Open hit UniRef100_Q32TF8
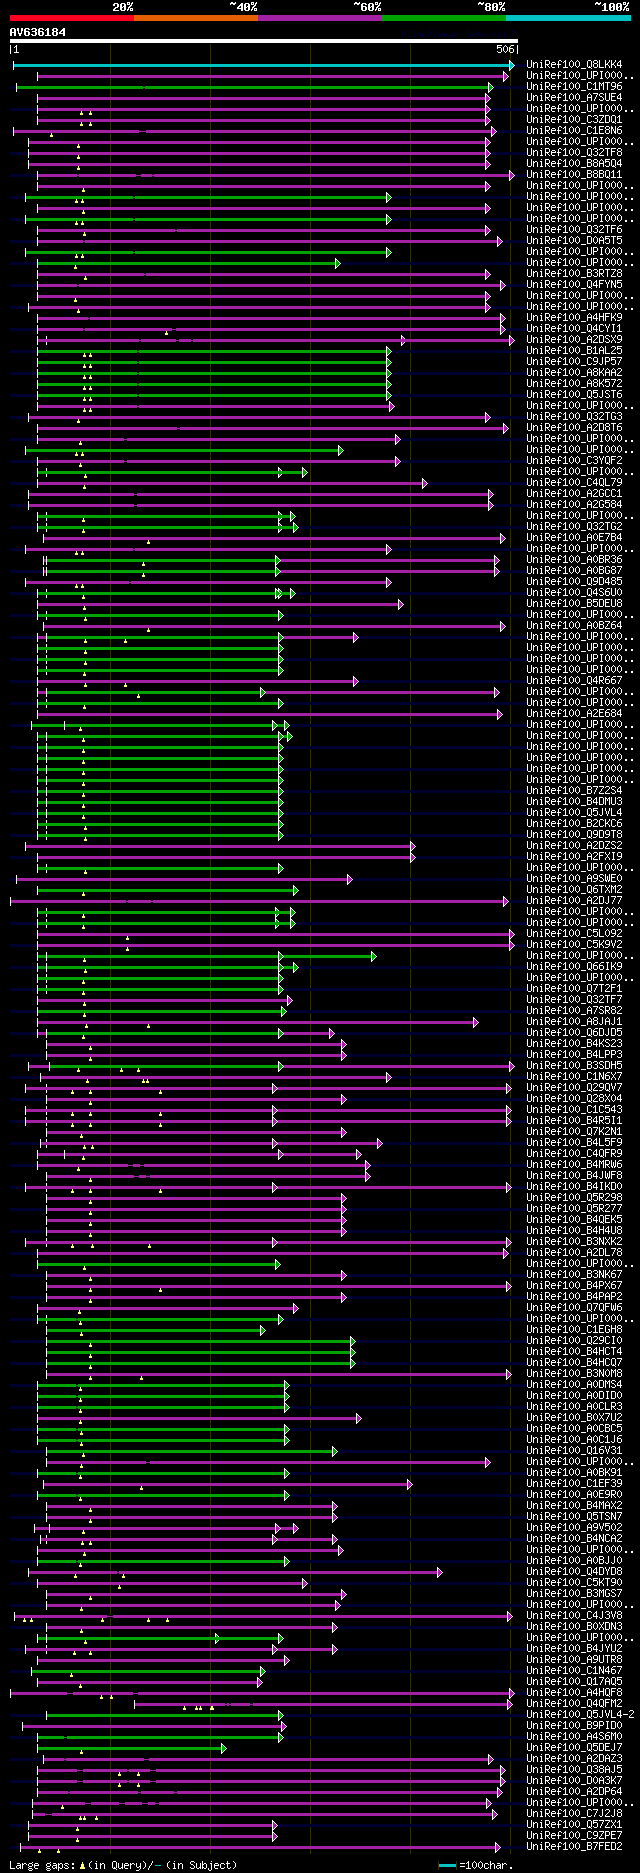Screen dimensions: 640x1873 tap(574, 153)
